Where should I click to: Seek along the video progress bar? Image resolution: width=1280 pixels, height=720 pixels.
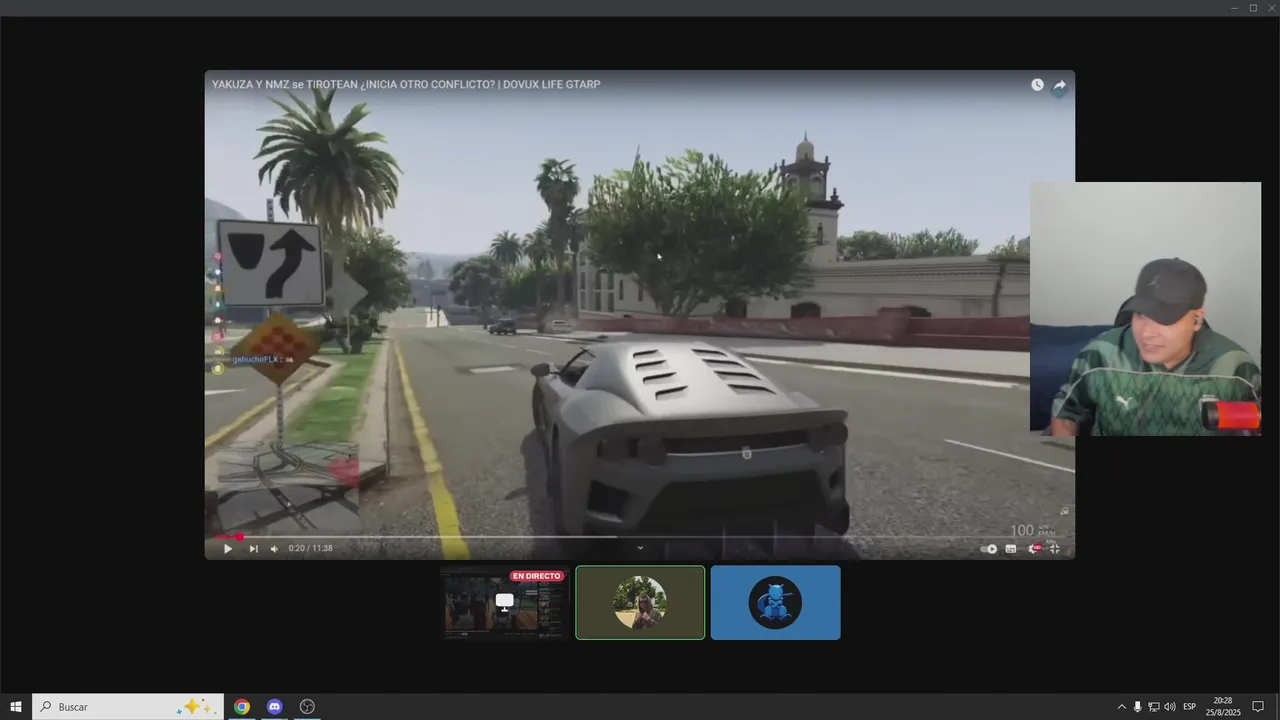[640, 537]
